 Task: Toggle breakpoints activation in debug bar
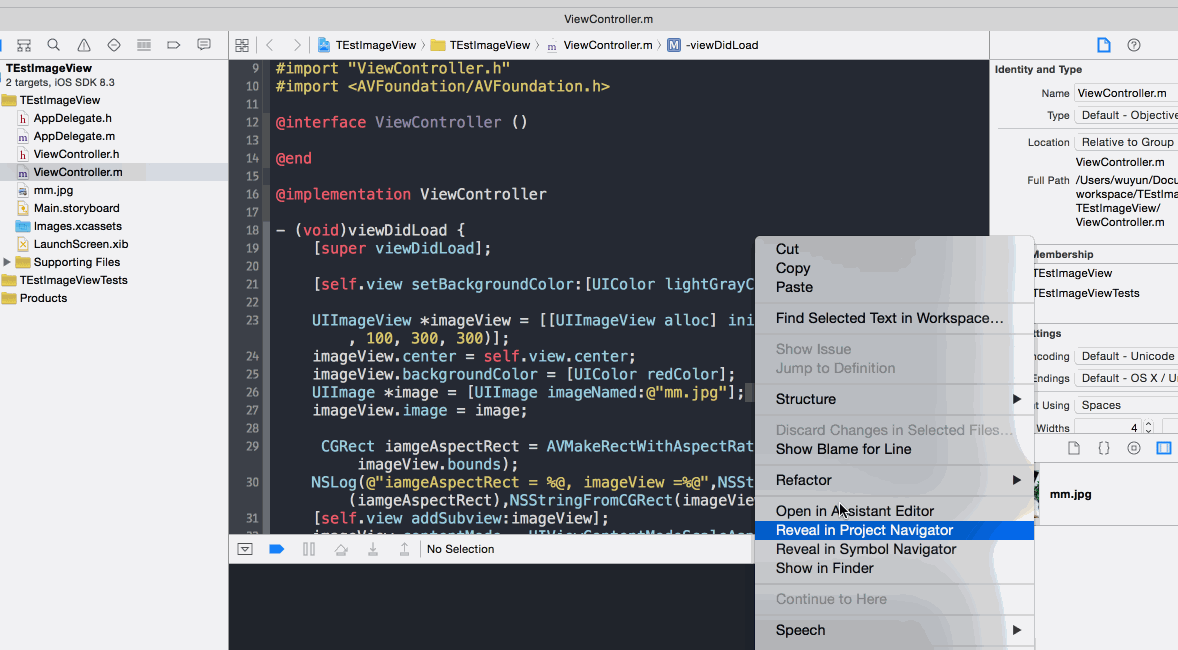point(277,549)
